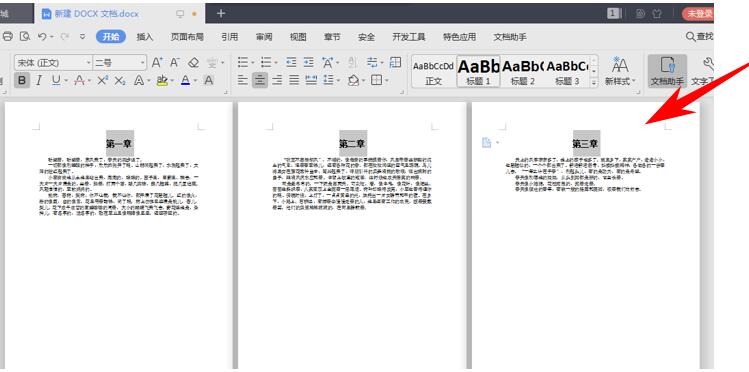Apply text effects (outlined A)
The height and width of the screenshot is (372, 749).
pos(139,80)
